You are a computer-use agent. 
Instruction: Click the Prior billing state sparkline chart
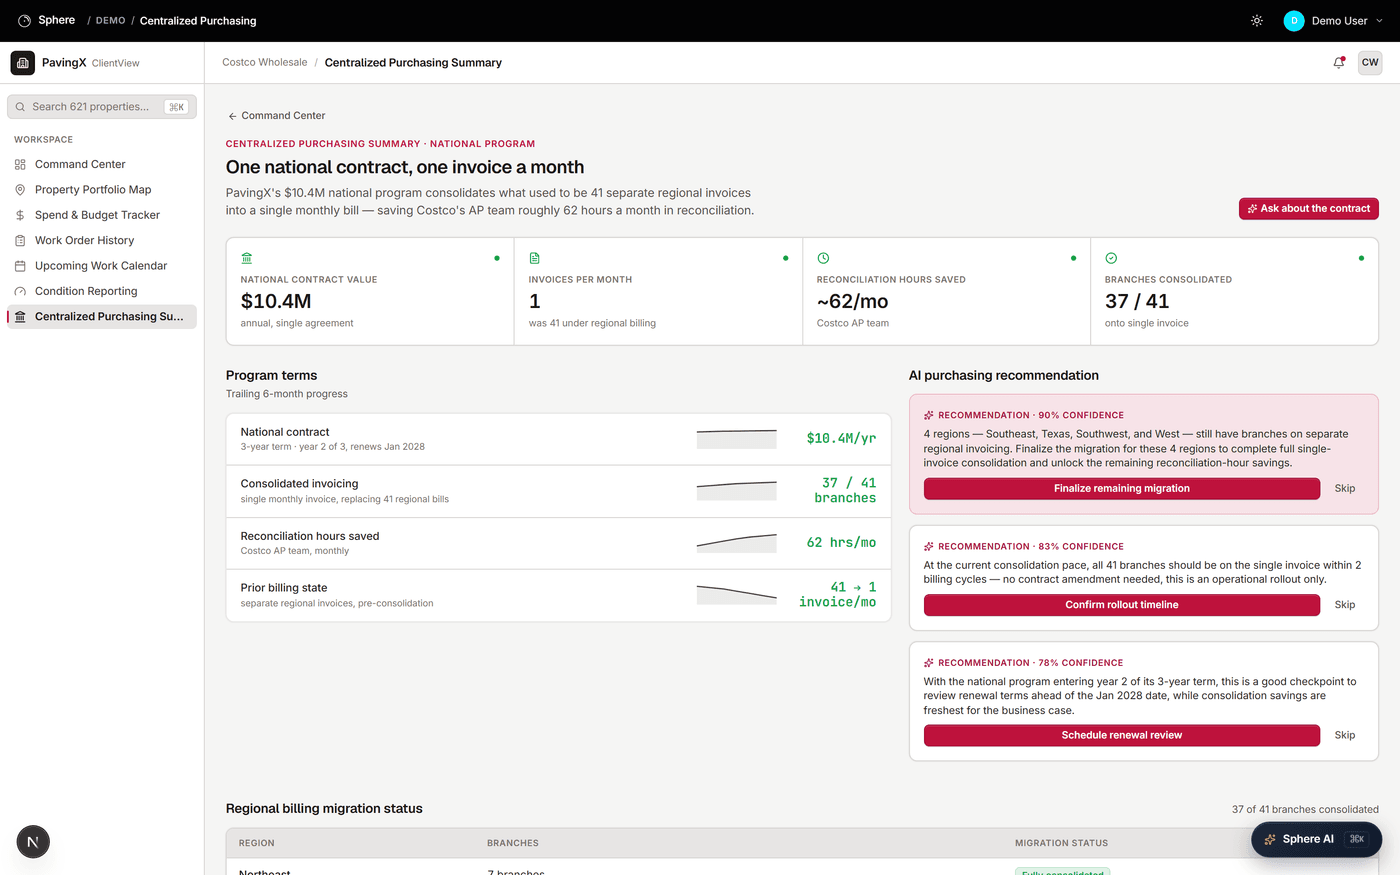coord(737,594)
